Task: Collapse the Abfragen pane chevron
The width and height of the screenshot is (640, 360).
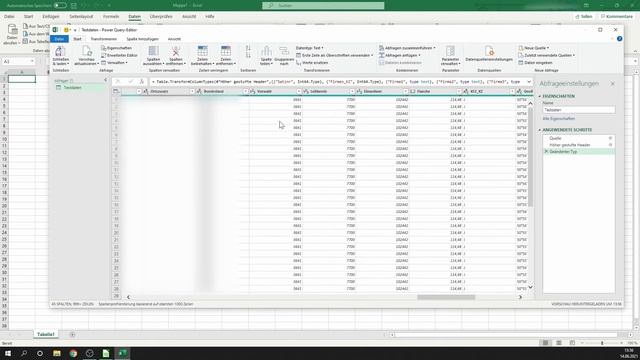Action: tap(105, 80)
